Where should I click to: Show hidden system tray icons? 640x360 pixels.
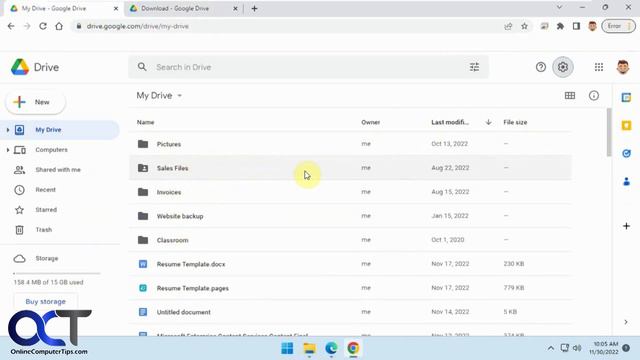[x=551, y=348]
